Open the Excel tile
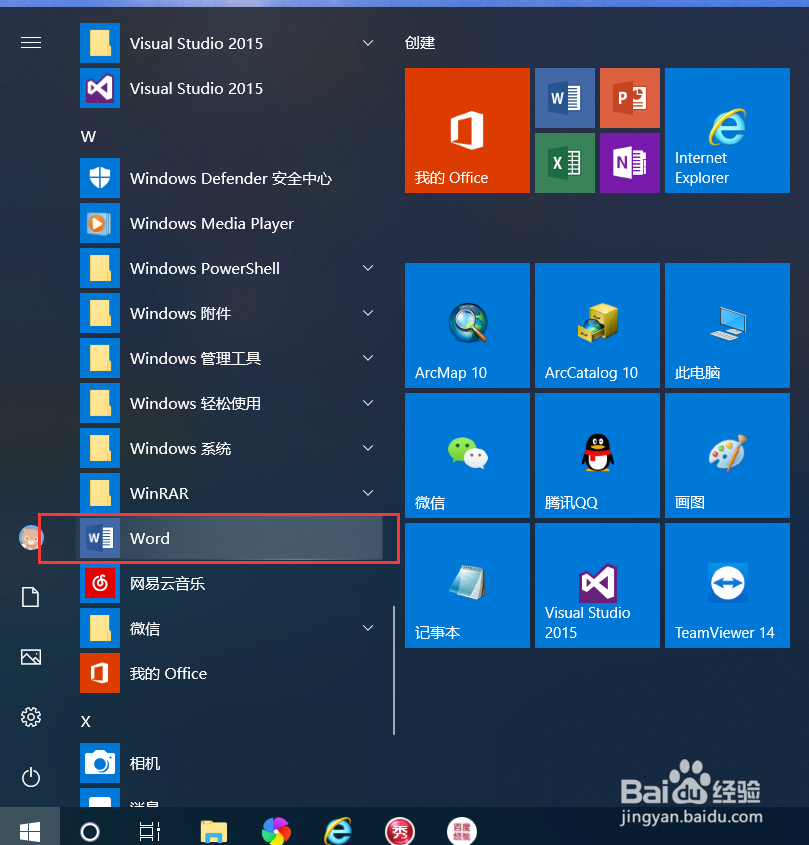The image size is (809, 845). tap(565, 163)
